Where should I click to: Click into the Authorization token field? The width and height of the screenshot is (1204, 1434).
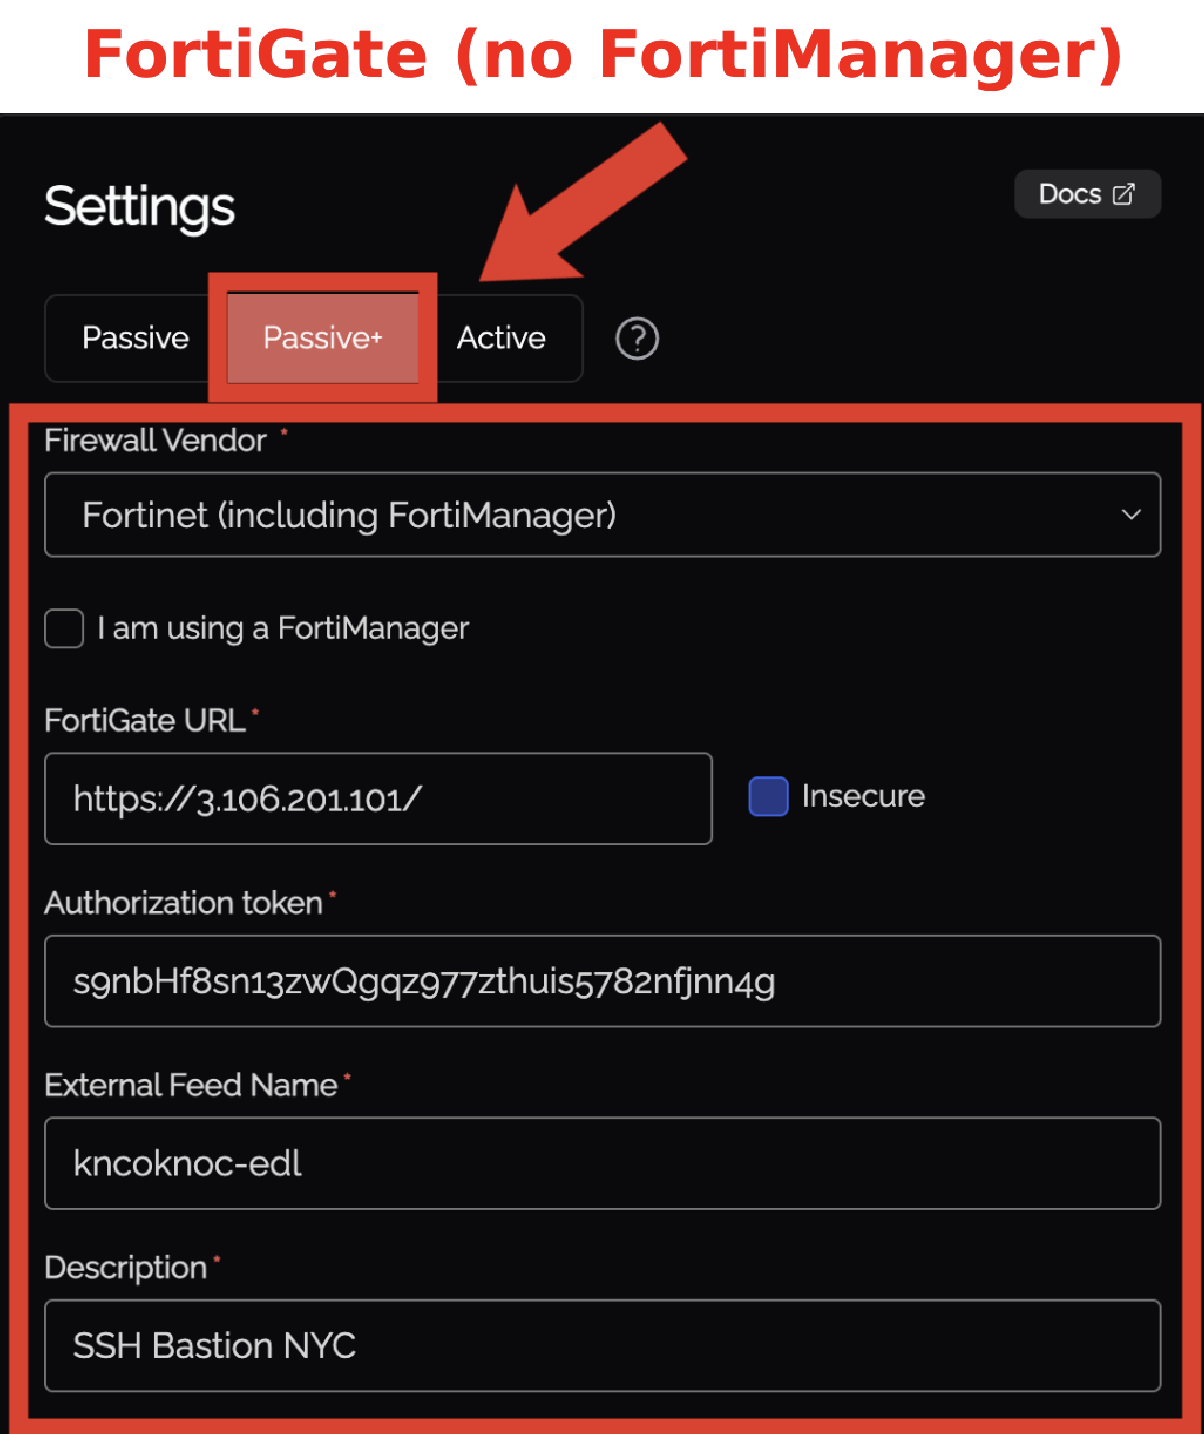[602, 981]
